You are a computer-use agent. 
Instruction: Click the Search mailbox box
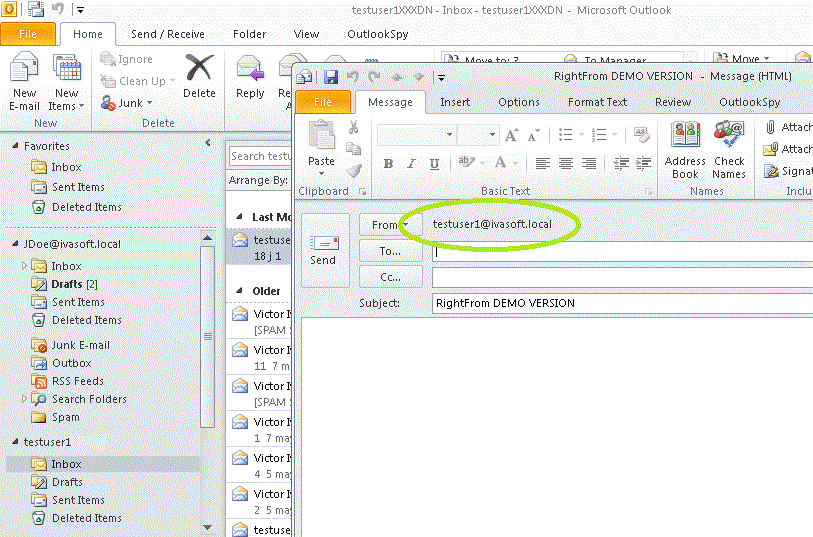(260, 156)
